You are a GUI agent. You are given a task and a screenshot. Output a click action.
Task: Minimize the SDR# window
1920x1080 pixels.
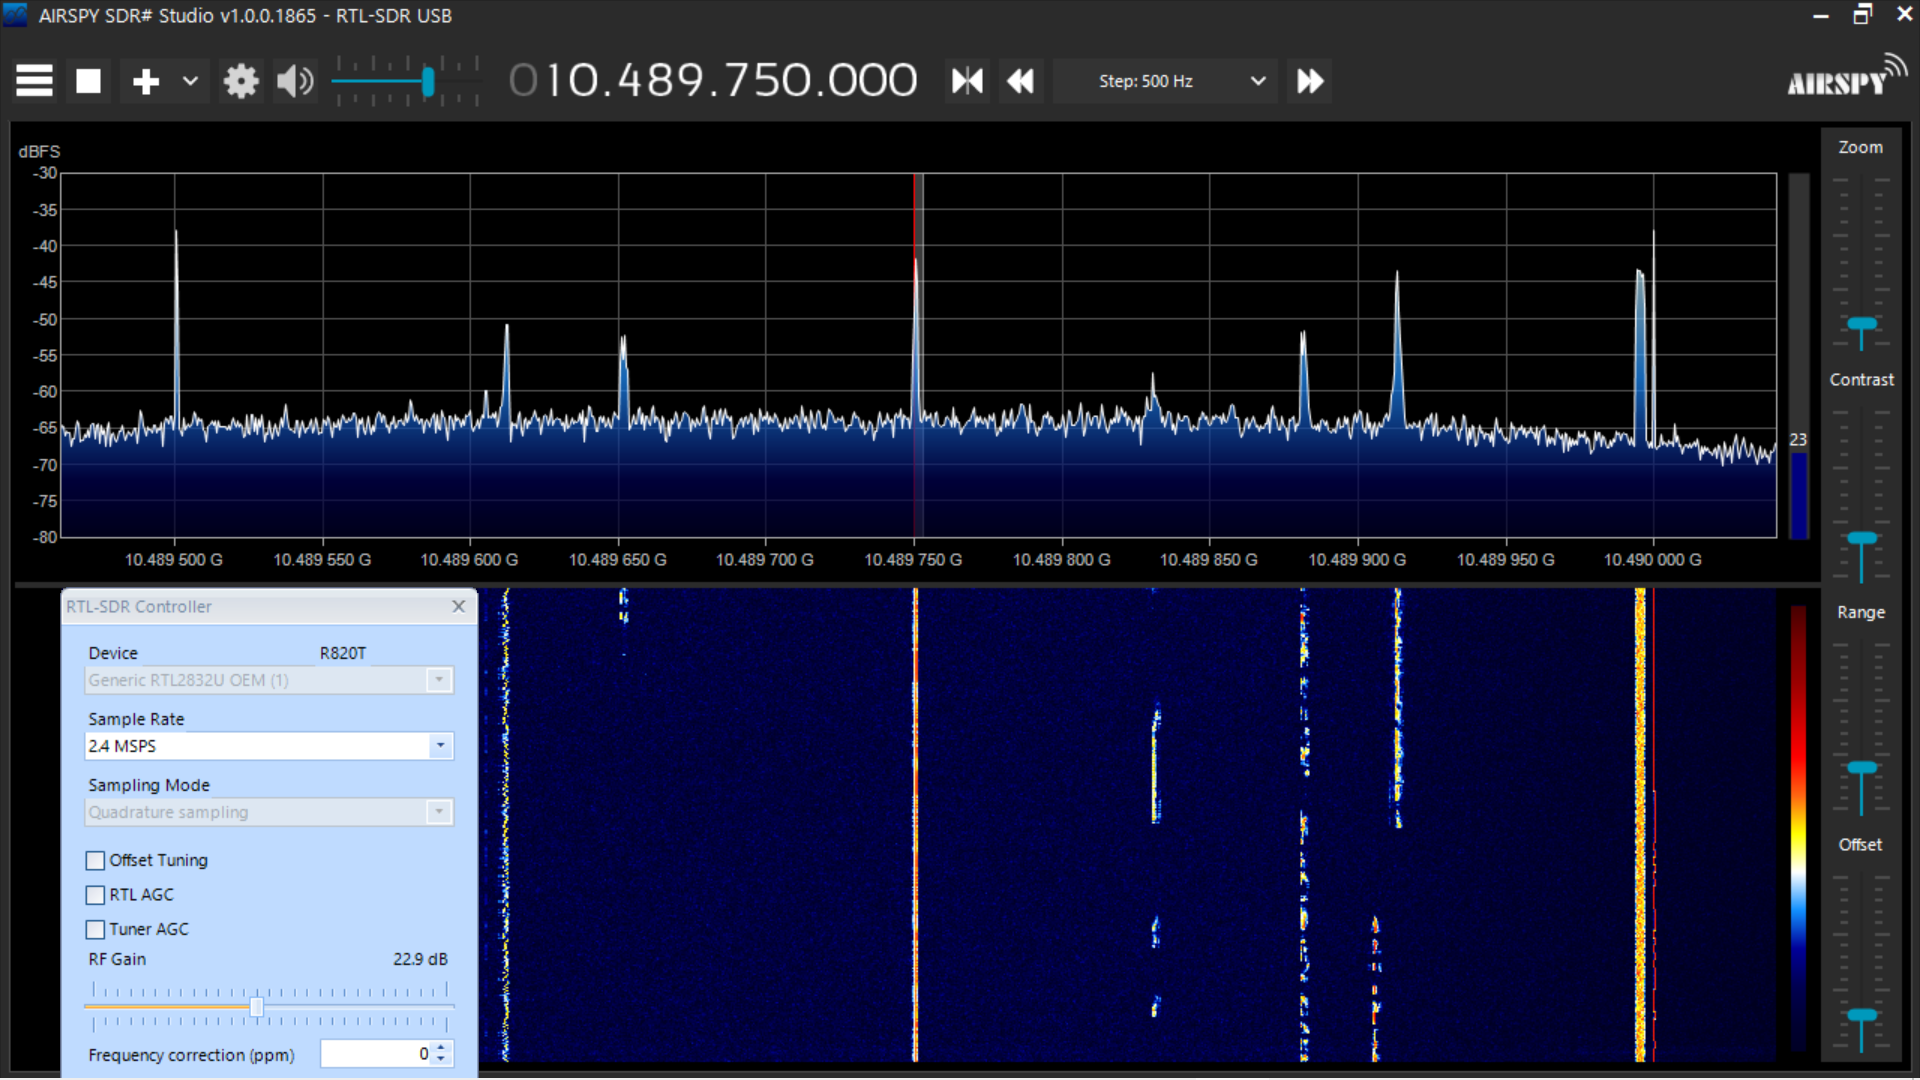(x=1820, y=16)
